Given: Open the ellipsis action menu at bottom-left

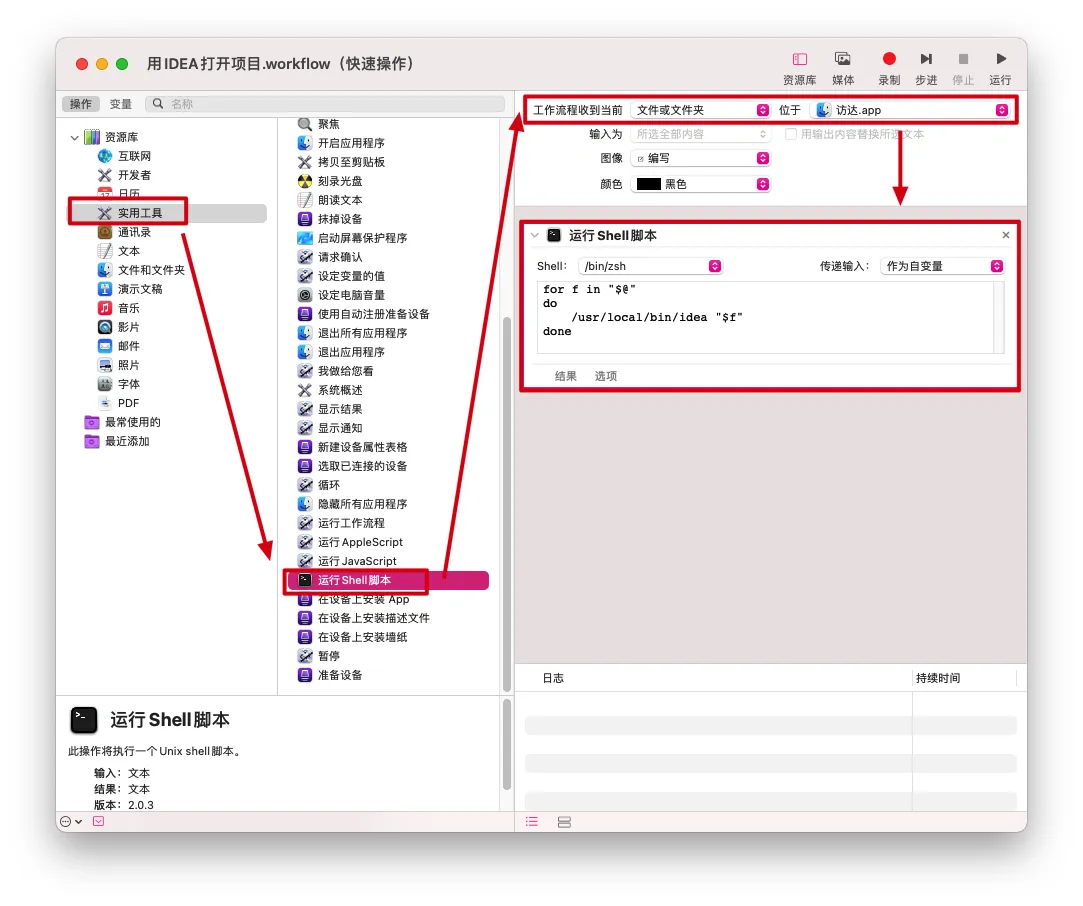Looking at the screenshot, I should [x=71, y=822].
